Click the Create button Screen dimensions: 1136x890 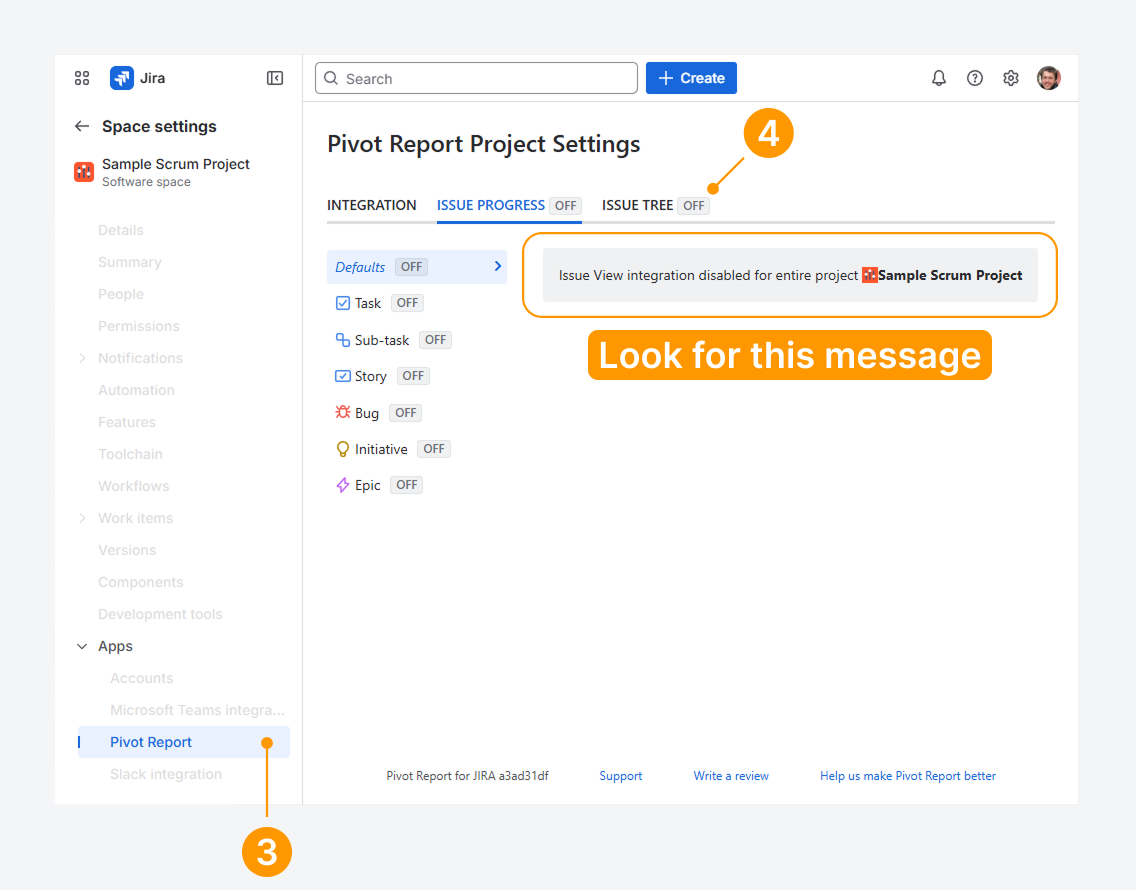click(691, 78)
